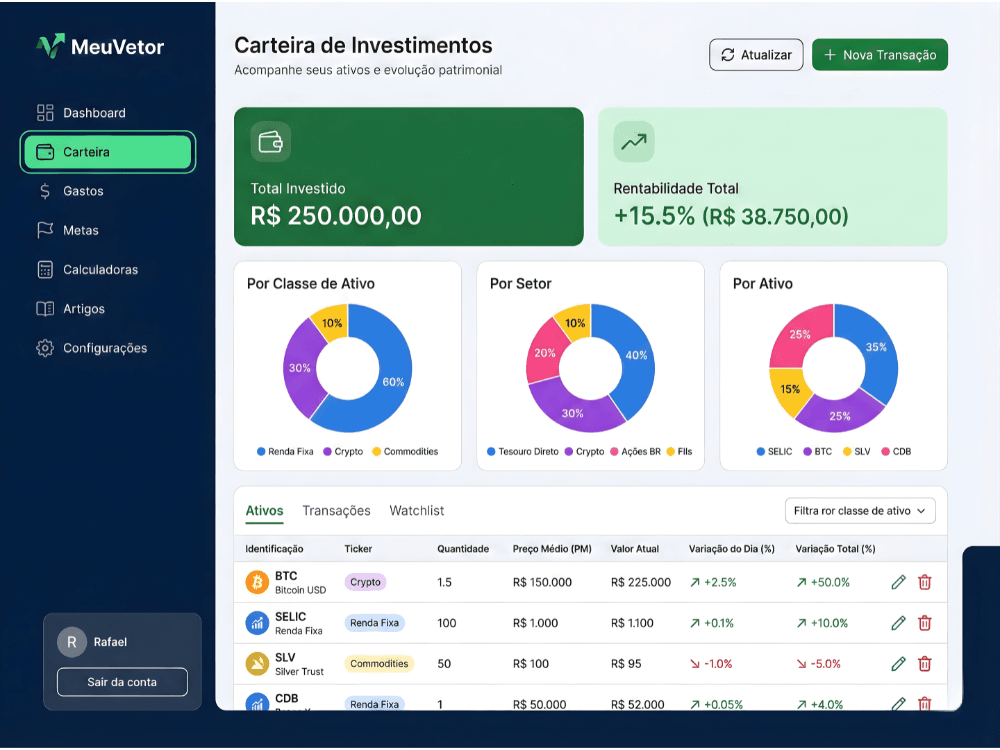Click Rafael's profile avatar
The height and width of the screenshot is (750, 1000).
[71, 641]
